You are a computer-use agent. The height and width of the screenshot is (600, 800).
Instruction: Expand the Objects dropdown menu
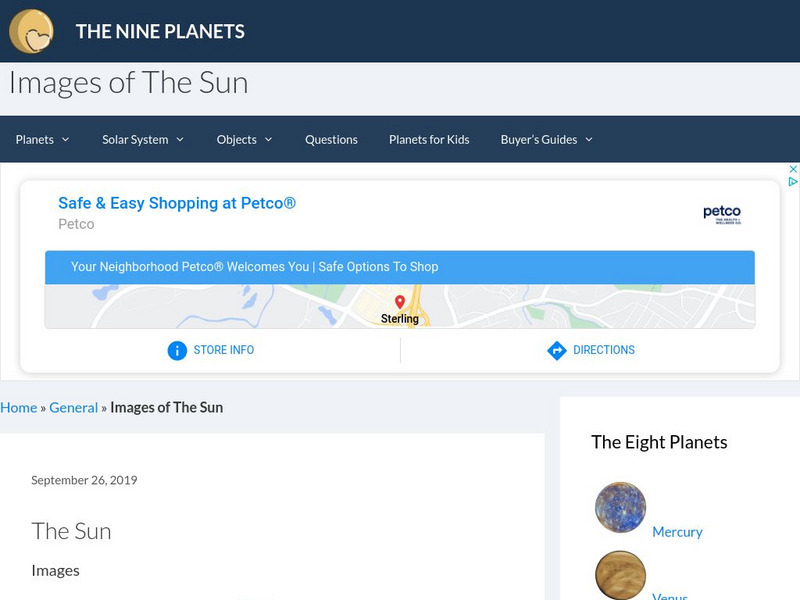pos(245,140)
